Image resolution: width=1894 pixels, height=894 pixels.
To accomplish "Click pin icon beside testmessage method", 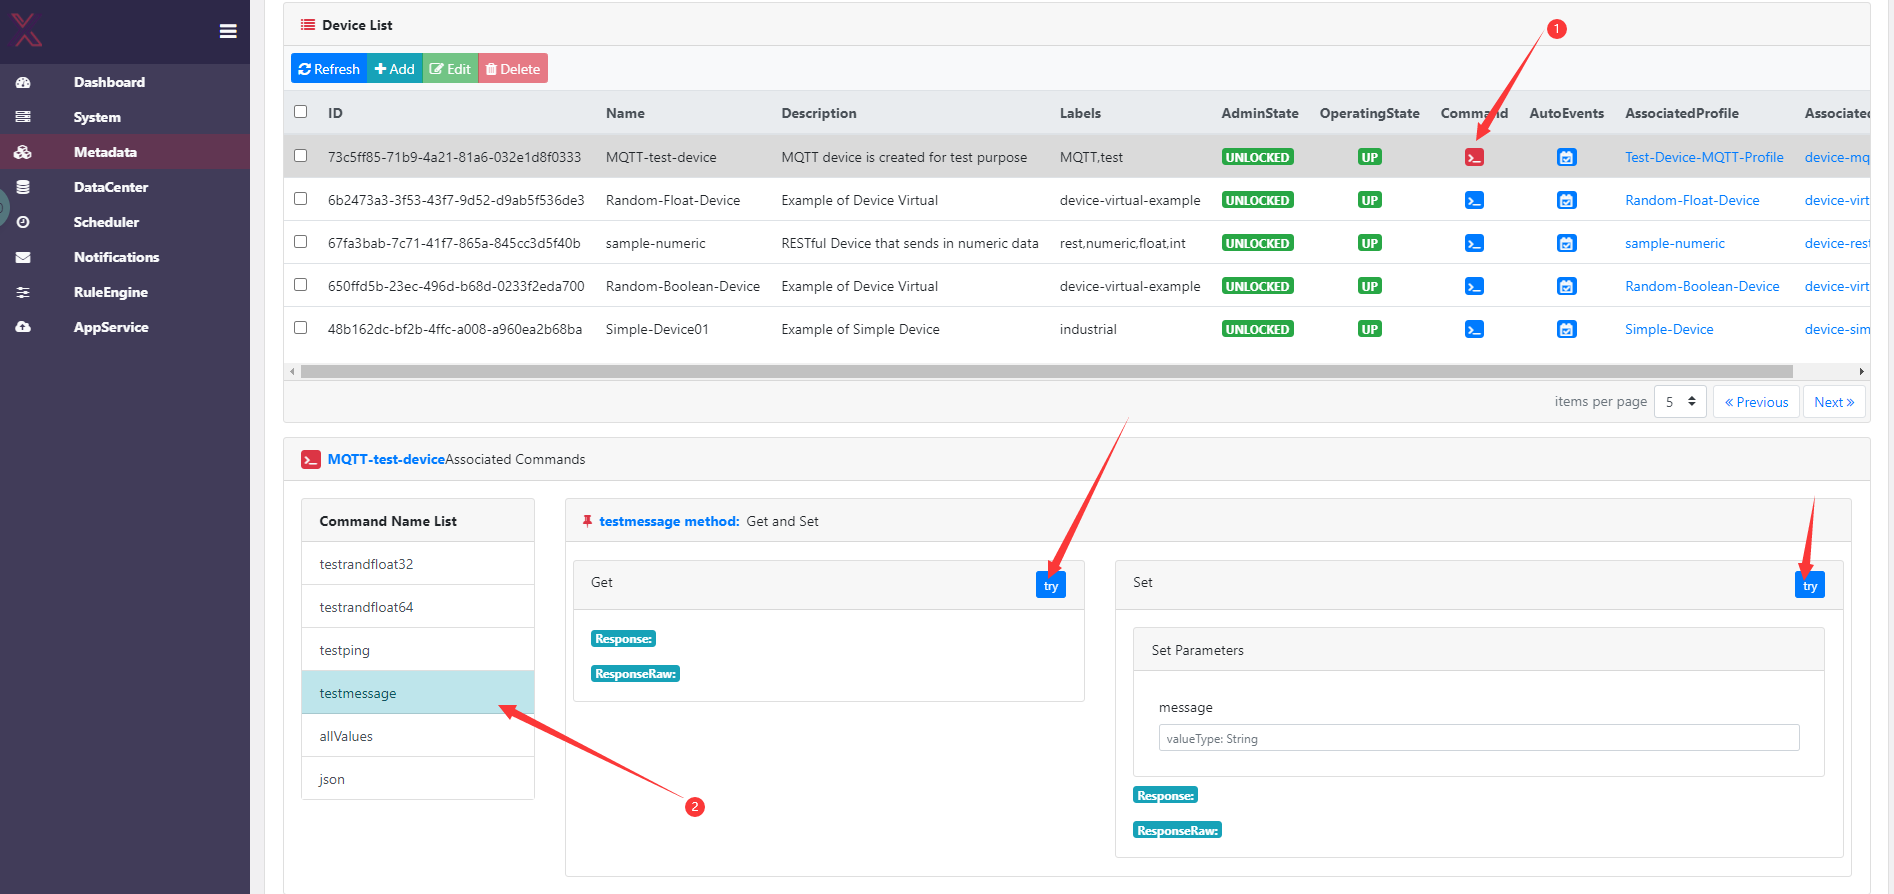I will 588,521.
